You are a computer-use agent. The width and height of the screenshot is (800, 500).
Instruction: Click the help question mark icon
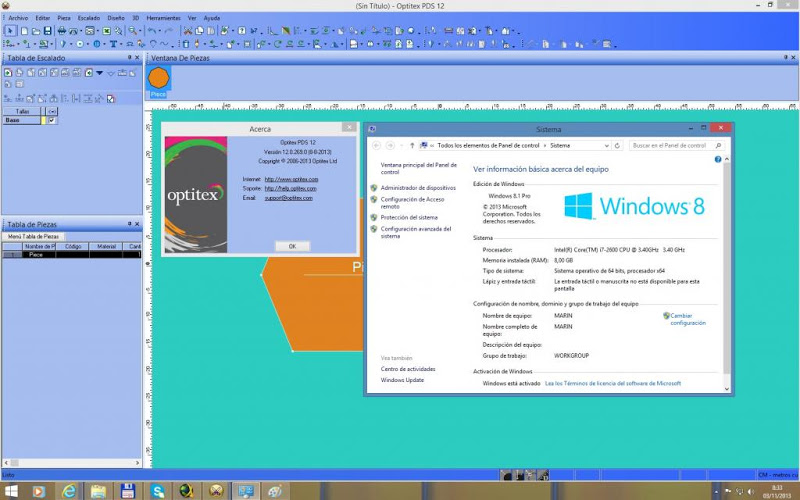coord(242,31)
